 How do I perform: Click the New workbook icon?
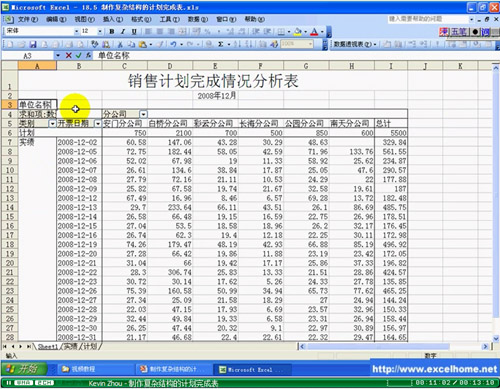tap(10, 44)
